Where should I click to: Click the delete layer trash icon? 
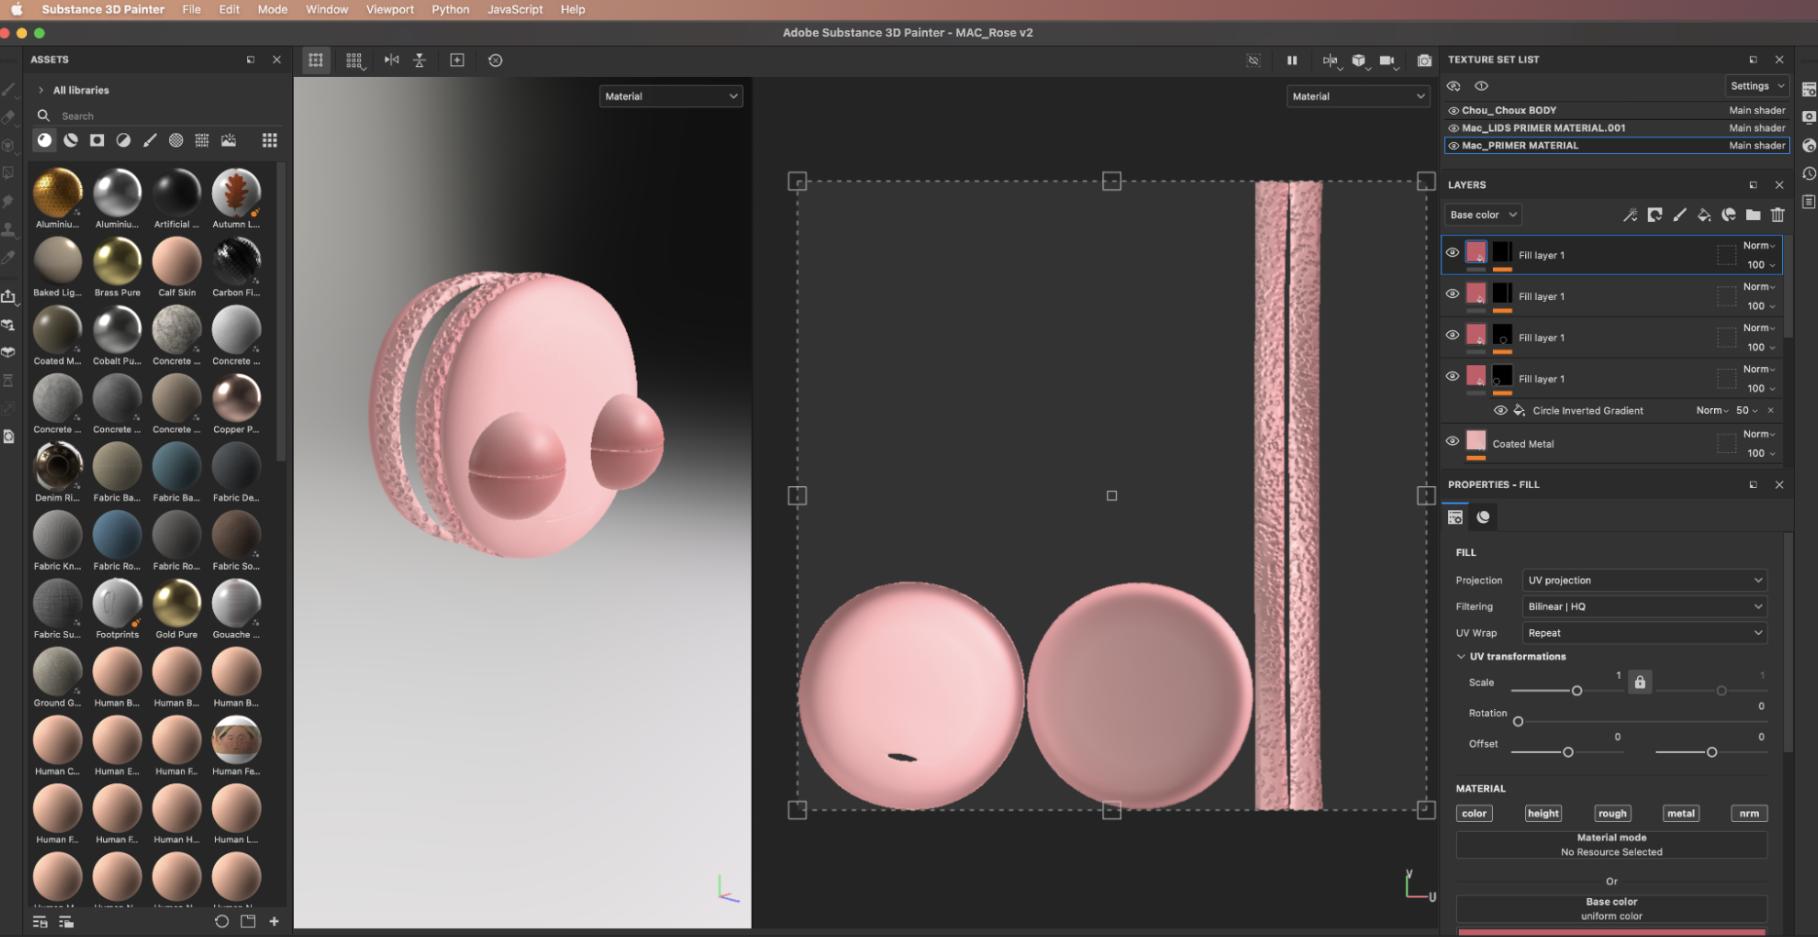tap(1777, 215)
